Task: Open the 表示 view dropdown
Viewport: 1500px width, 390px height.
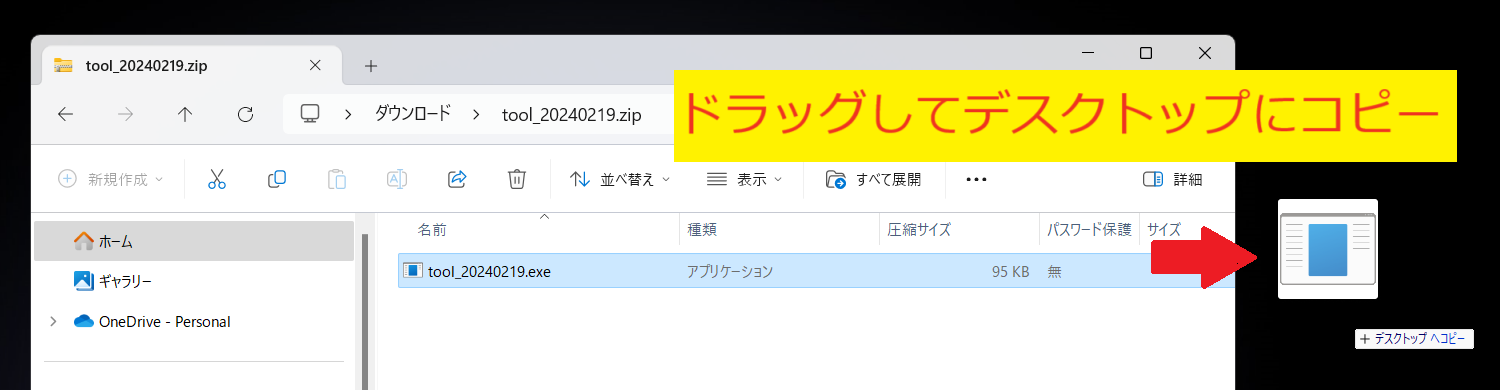Action: [744, 180]
